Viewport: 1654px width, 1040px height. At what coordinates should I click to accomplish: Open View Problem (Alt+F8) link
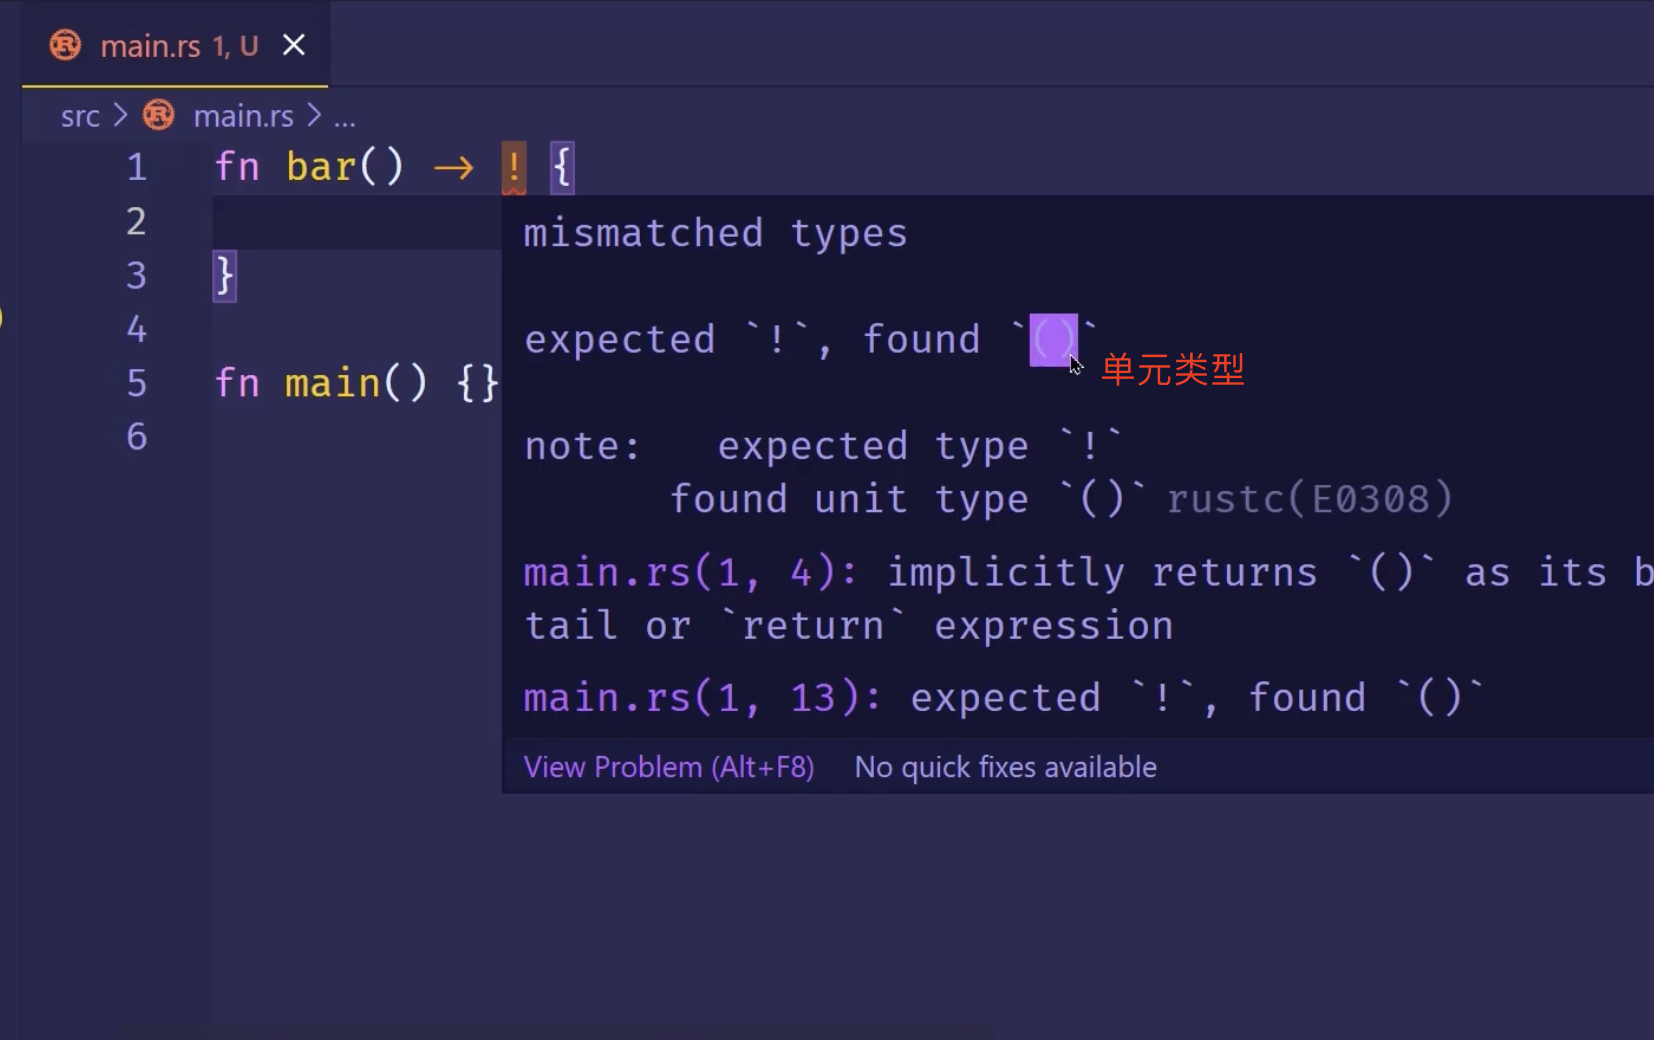[668, 767]
